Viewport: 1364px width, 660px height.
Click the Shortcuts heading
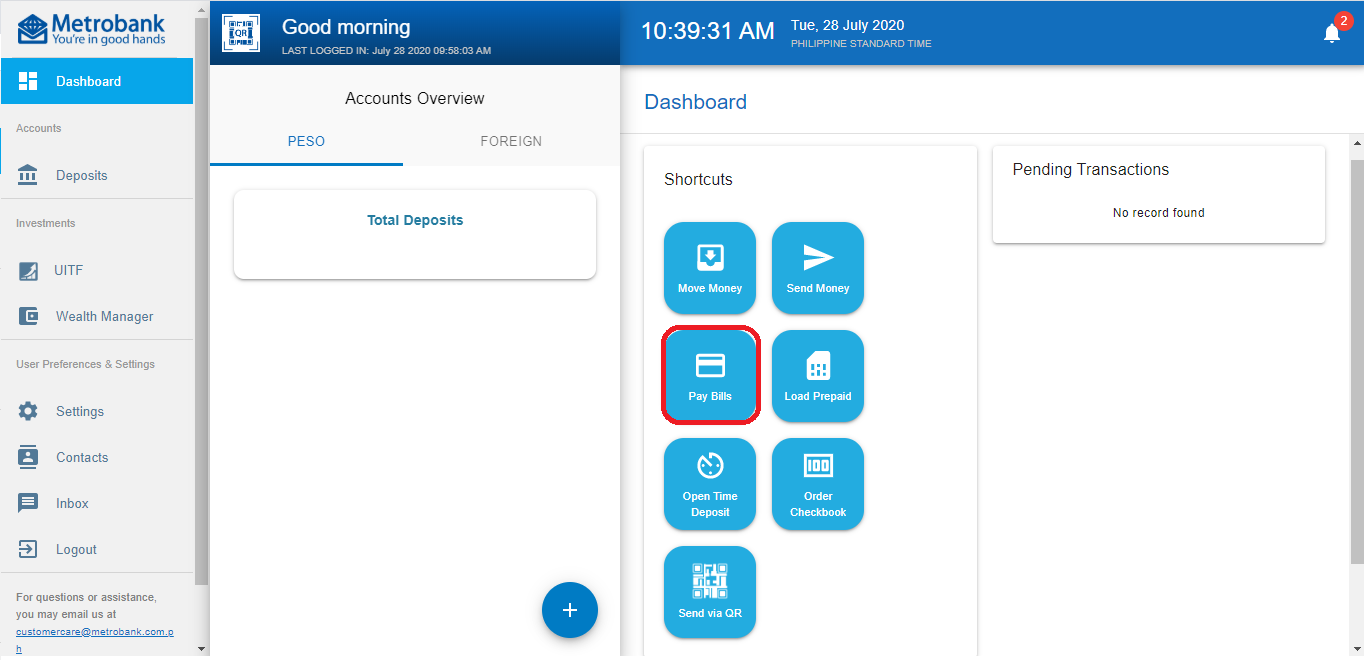pyautogui.click(x=698, y=179)
